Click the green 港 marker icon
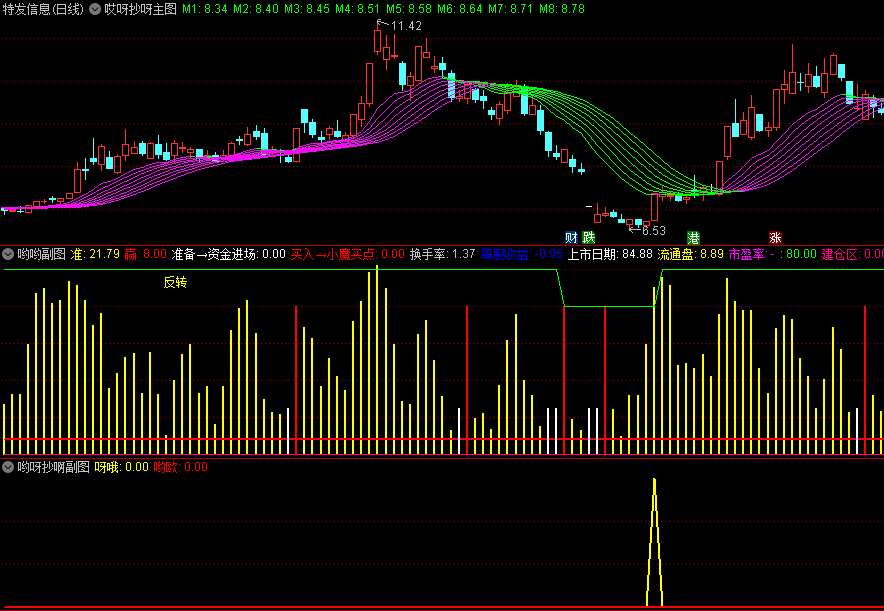This screenshot has height=611, width=884. 693,237
